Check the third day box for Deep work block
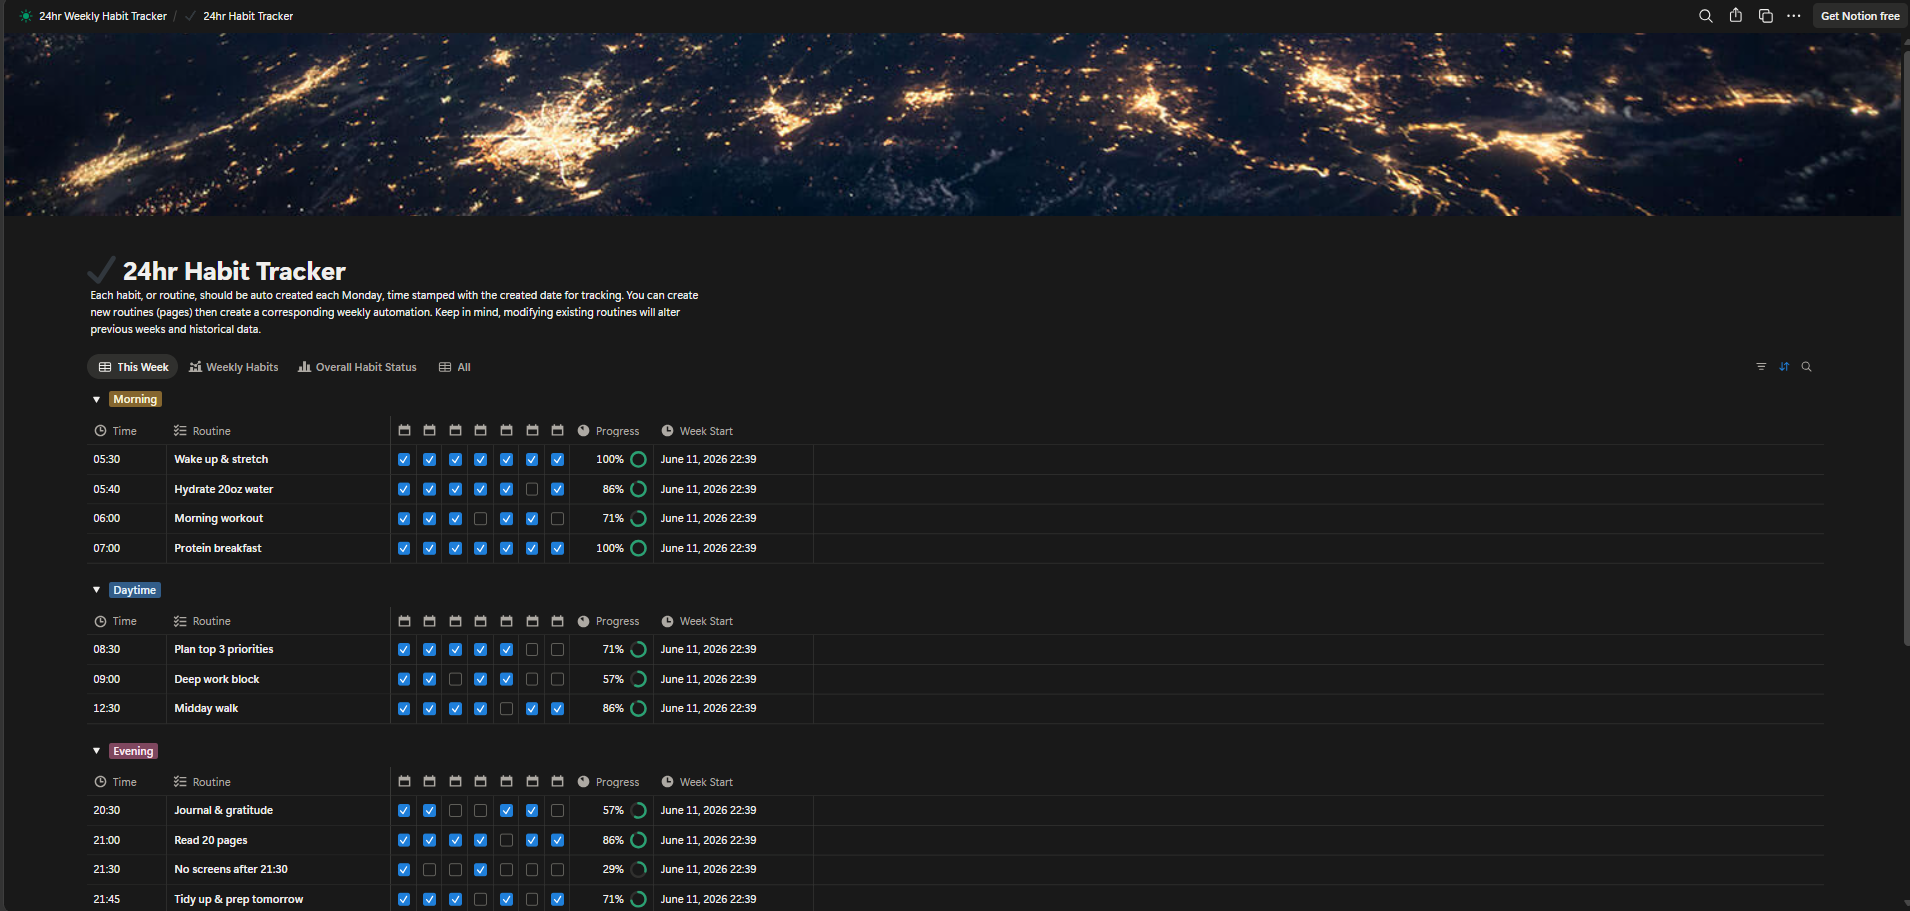Screen dimensions: 1910x911 click(x=455, y=679)
